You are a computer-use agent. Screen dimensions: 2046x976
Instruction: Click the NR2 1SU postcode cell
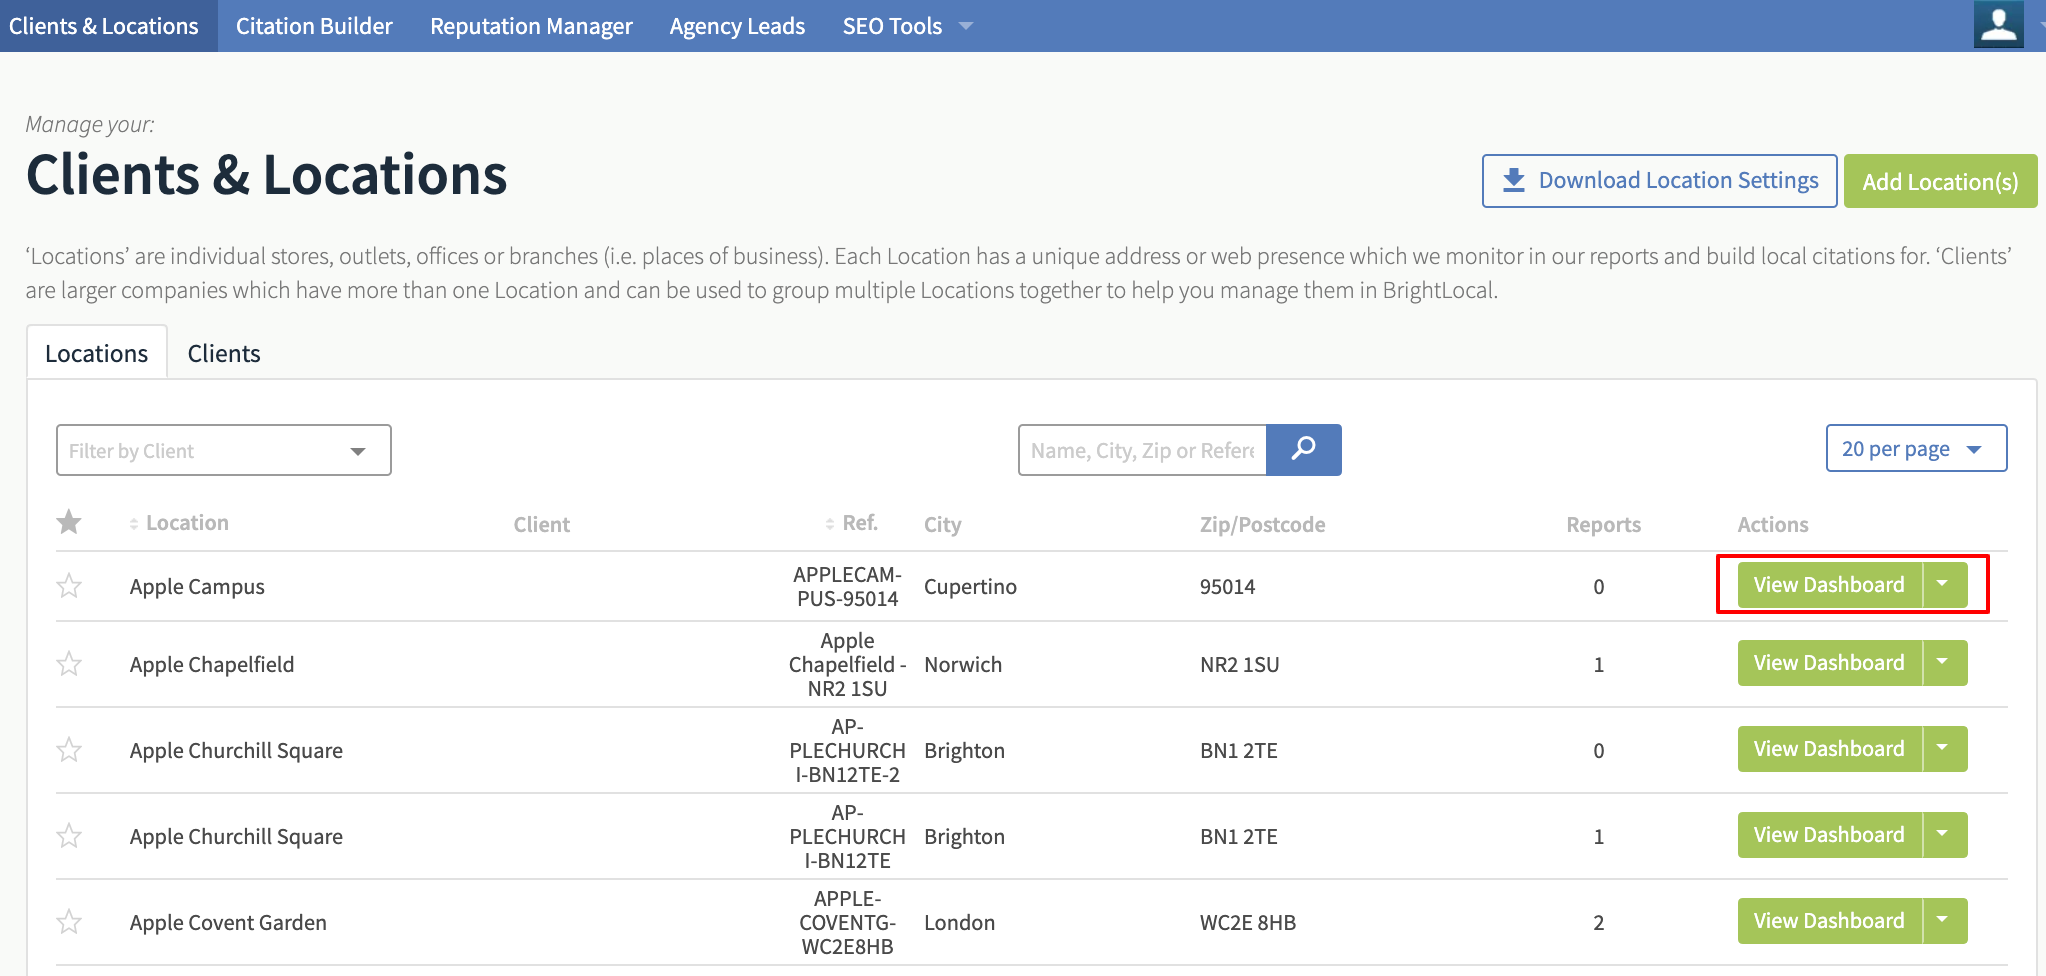(x=1240, y=664)
